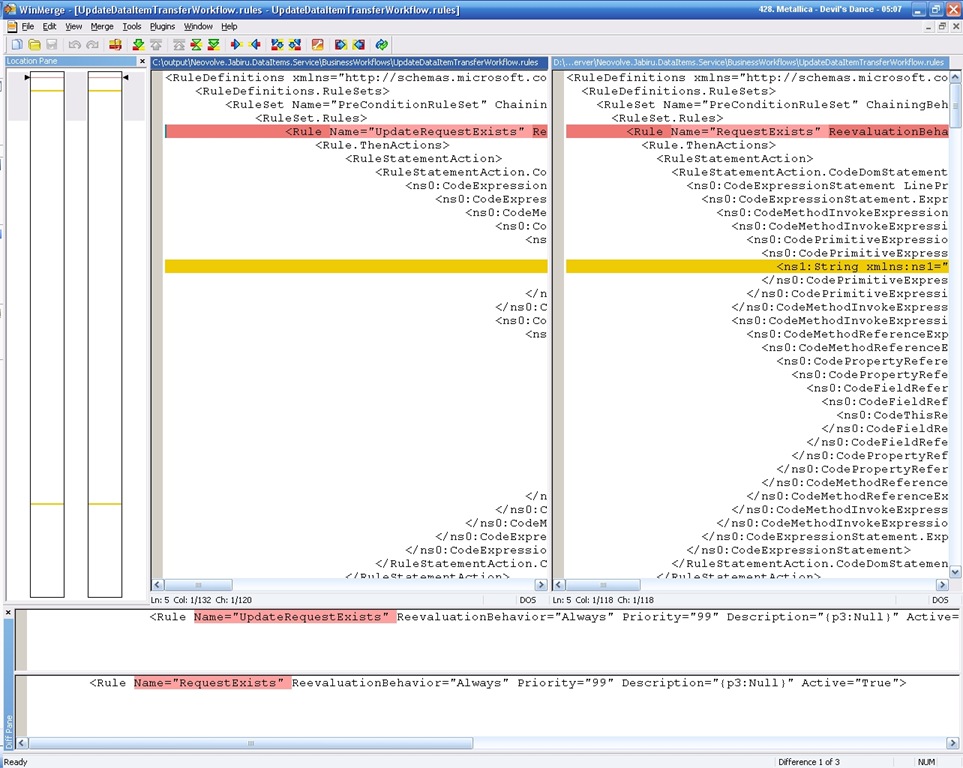
Task: Create a new document with toolbar icon
Action: coord(17,44)
